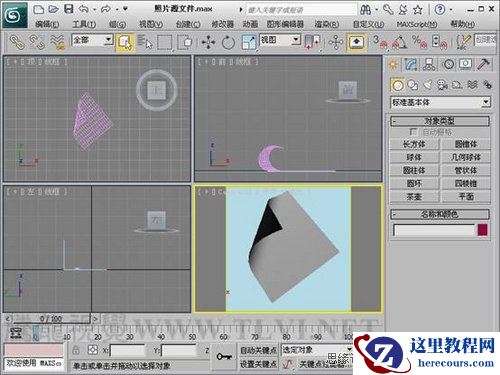Open the 动画 menu

pos(250,24)
